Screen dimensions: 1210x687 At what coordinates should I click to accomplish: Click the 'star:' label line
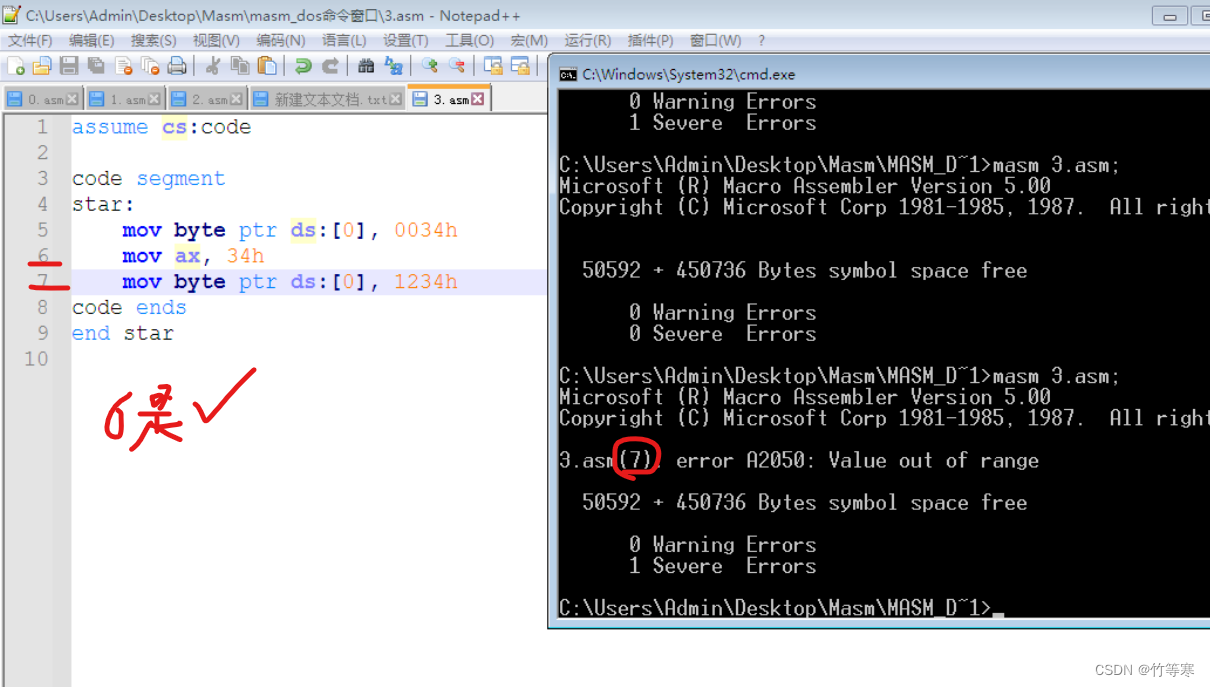click(x=103, y=204)
